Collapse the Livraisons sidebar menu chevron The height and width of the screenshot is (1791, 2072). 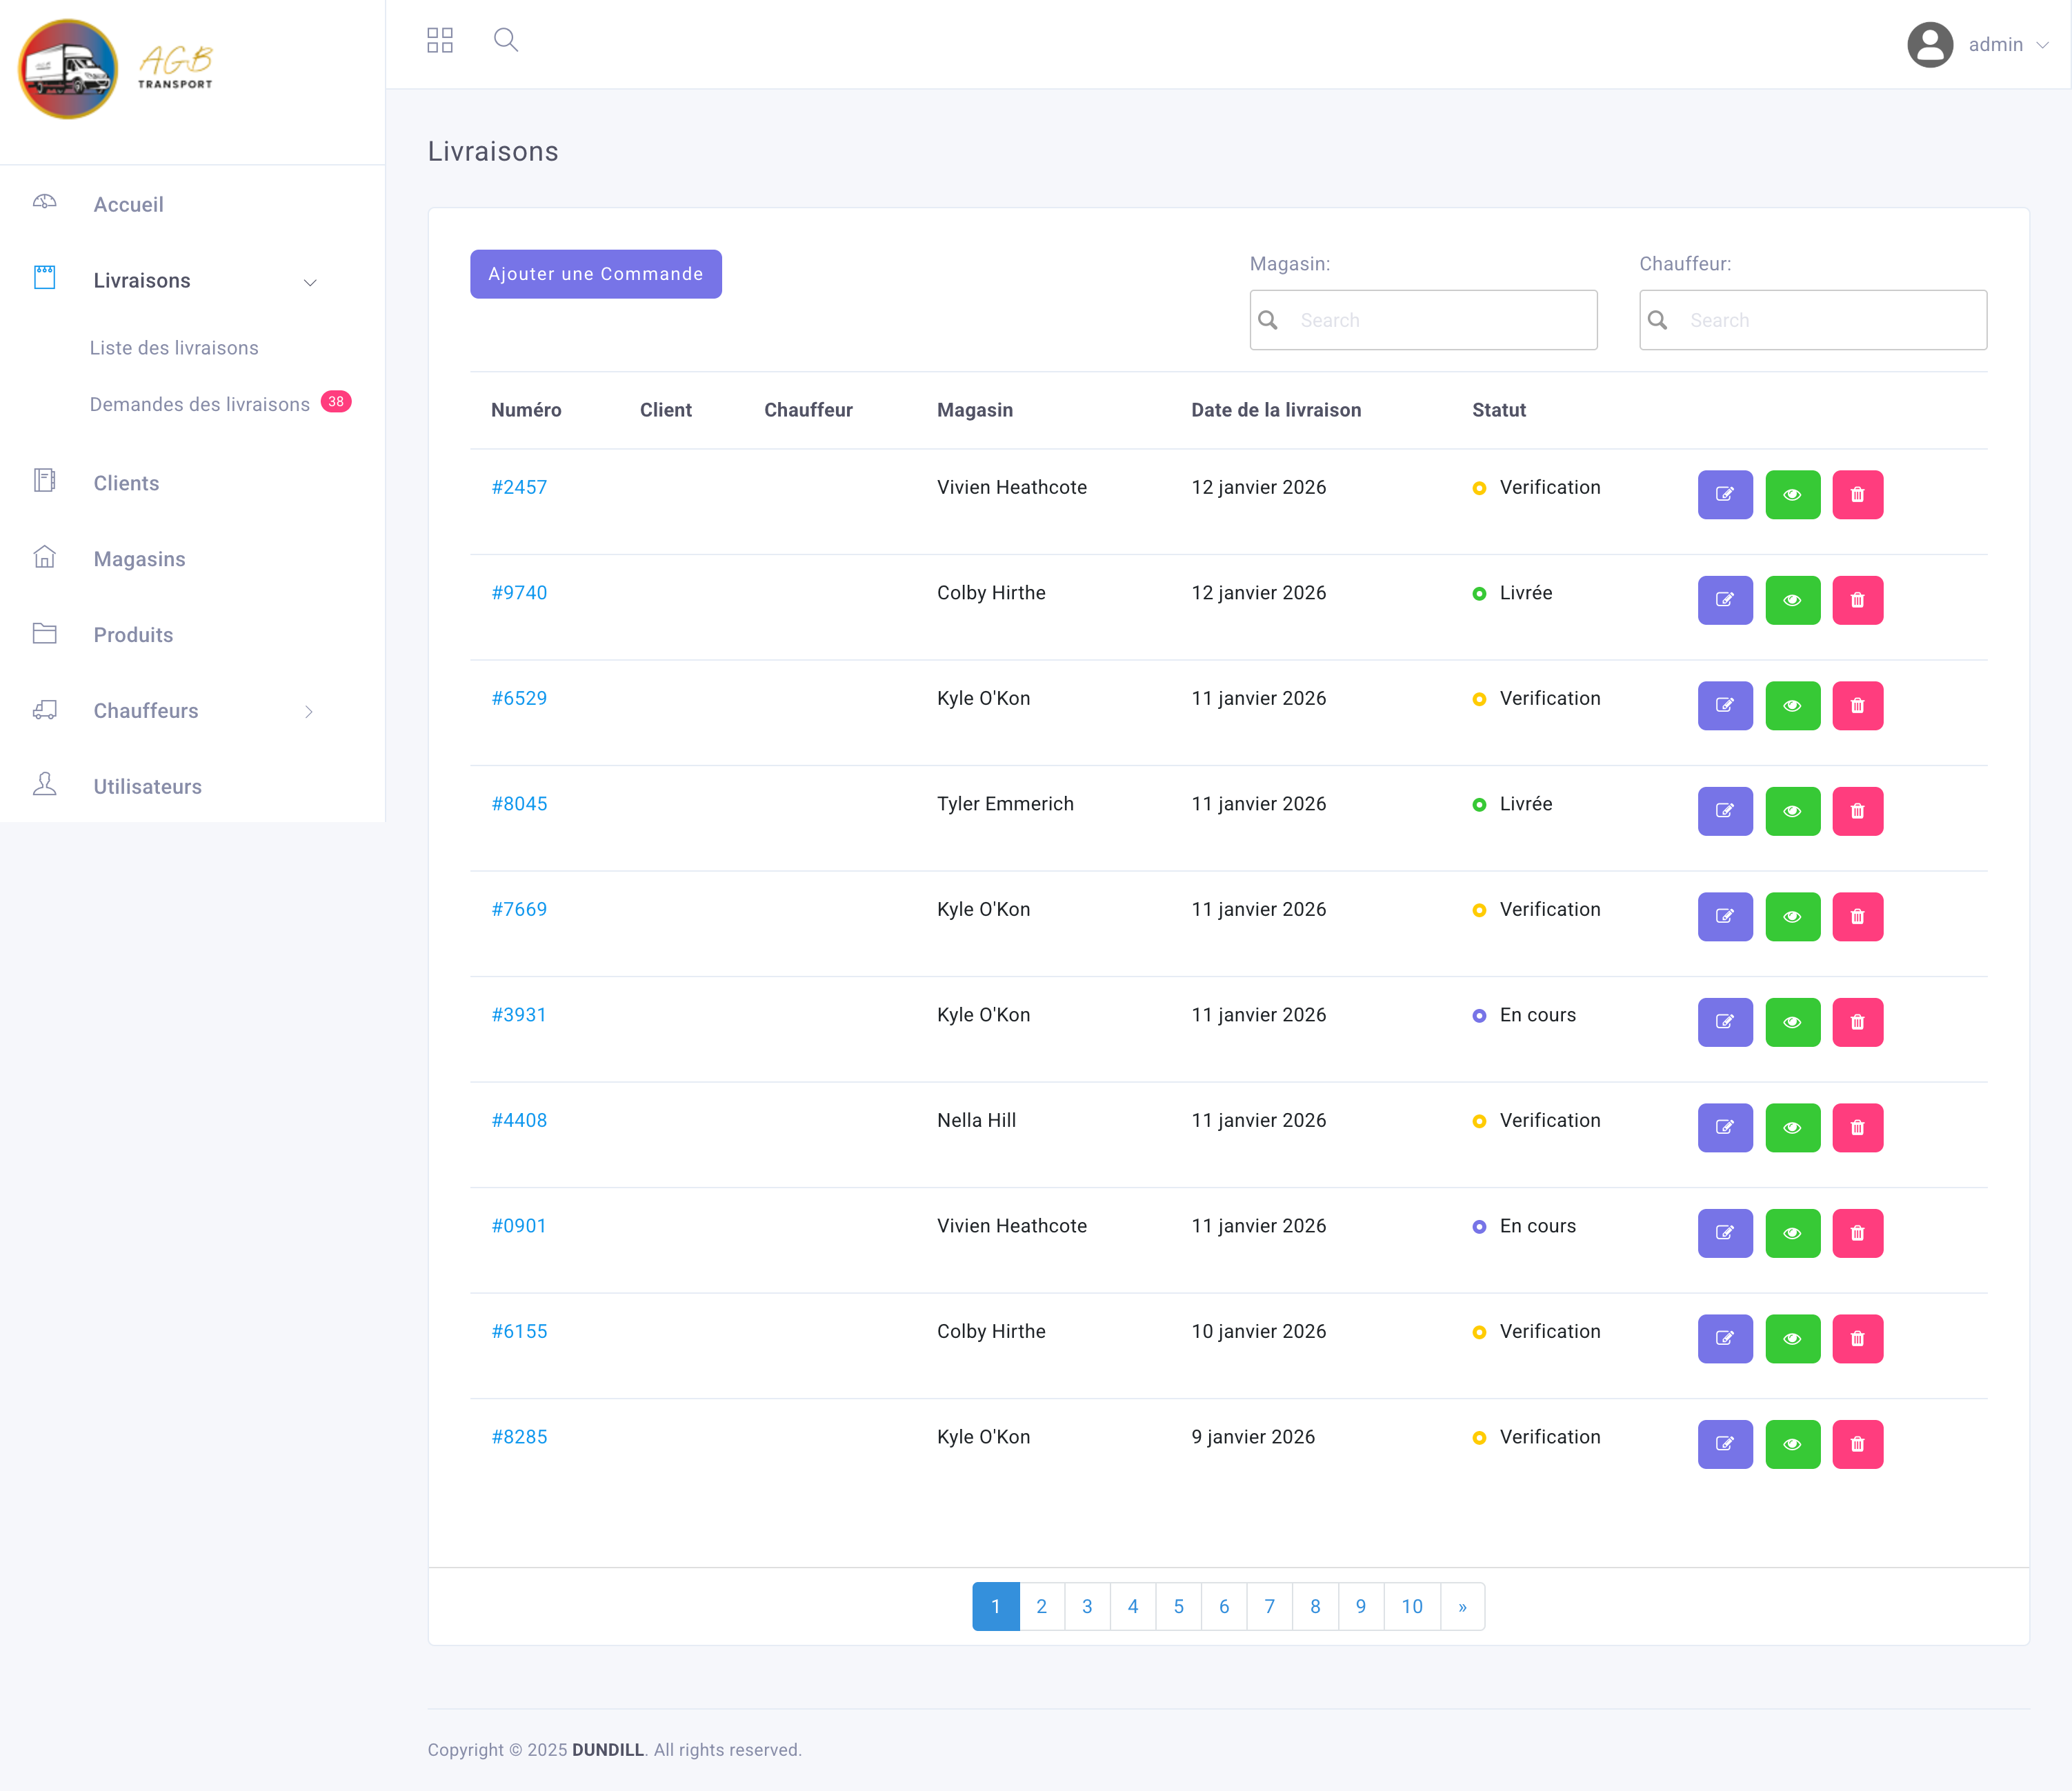(x=310, y=282)
